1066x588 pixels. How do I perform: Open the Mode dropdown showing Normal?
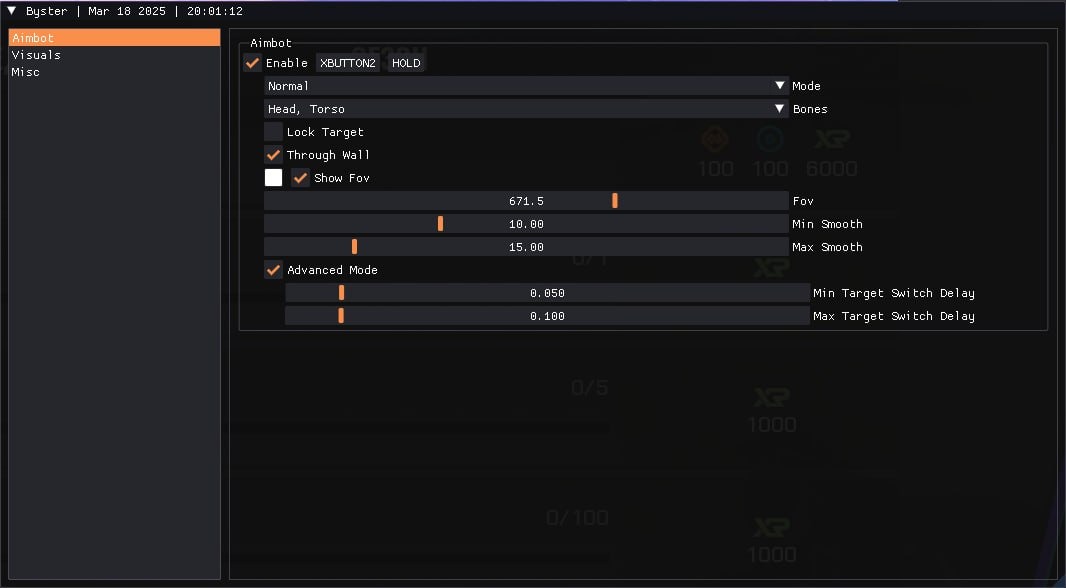point(526,86)
